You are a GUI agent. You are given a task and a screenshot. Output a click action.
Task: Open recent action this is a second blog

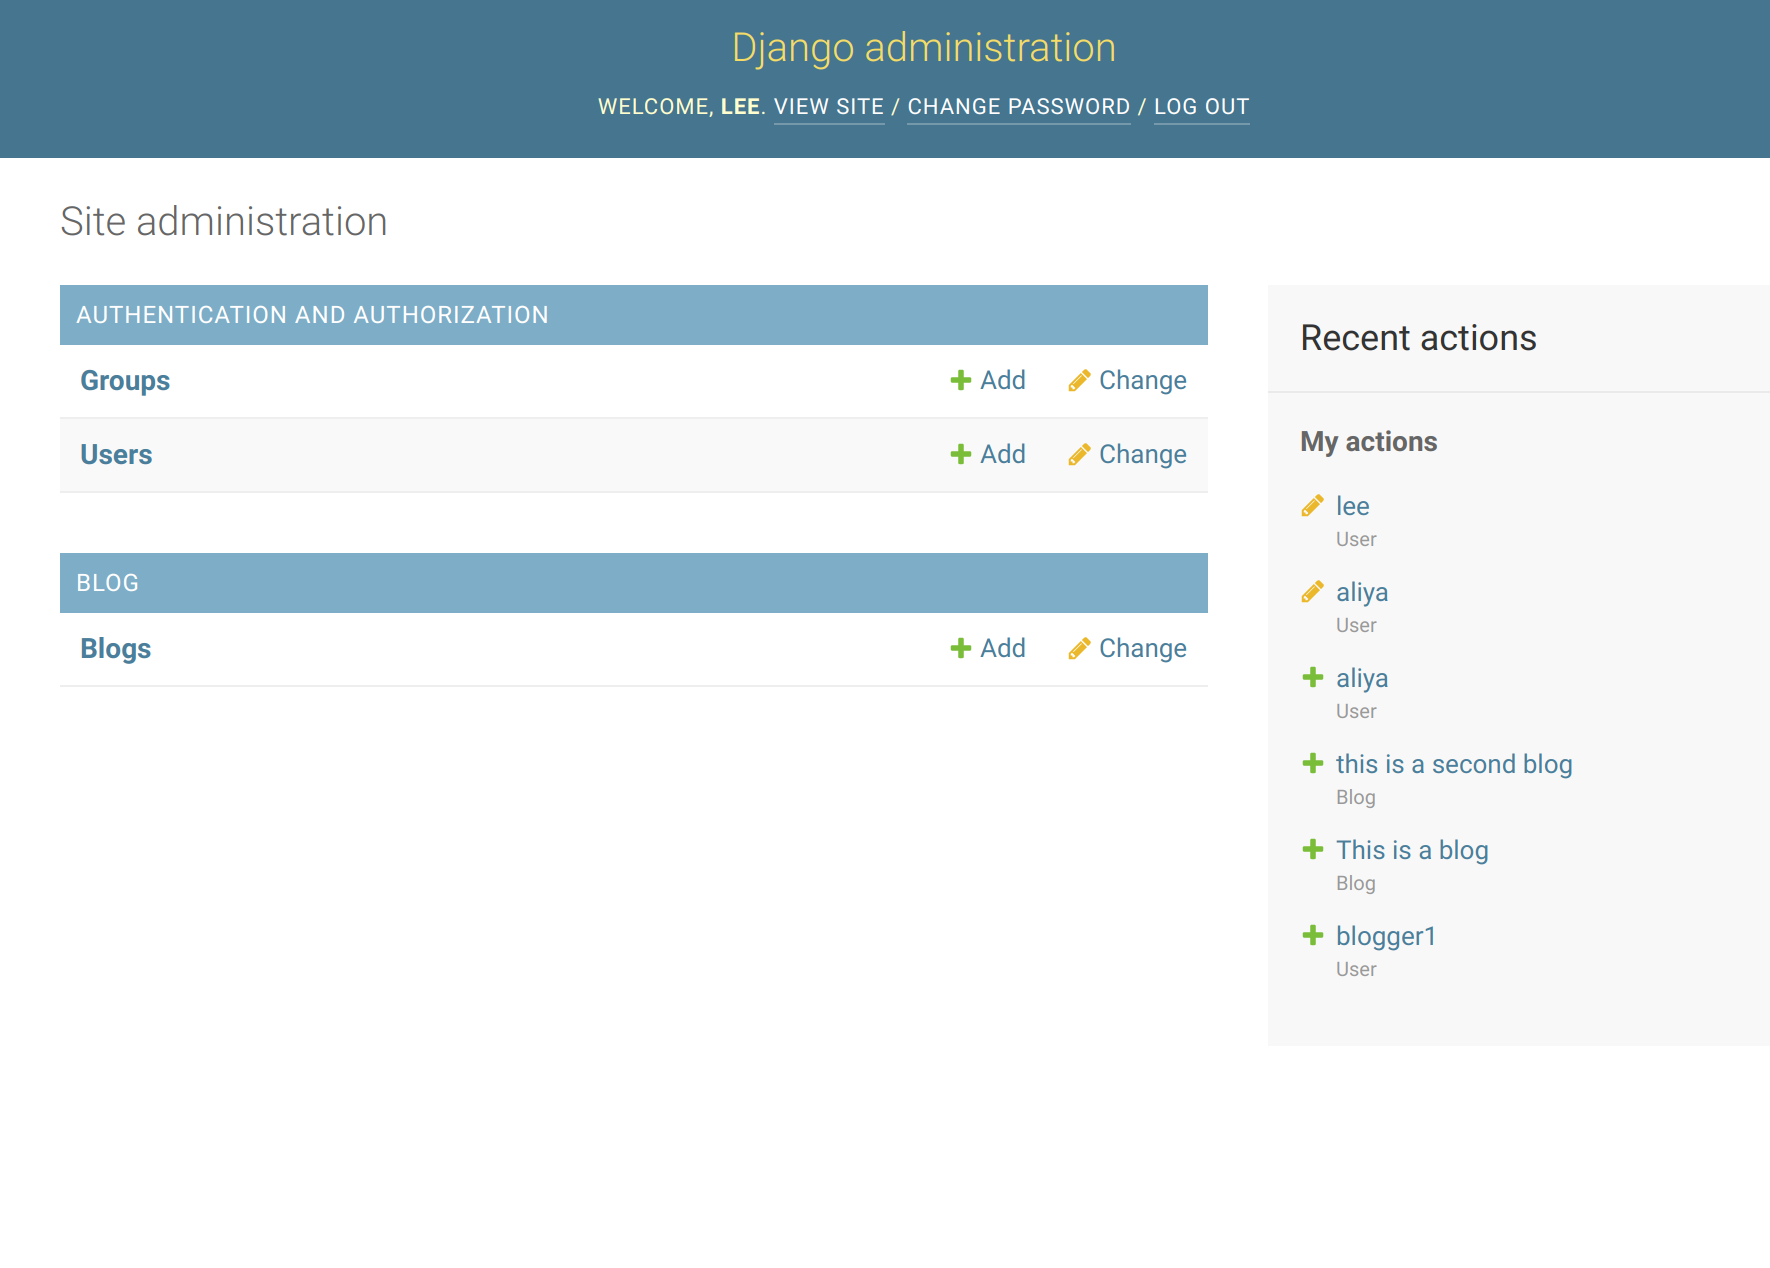[x=1454, y=764]
